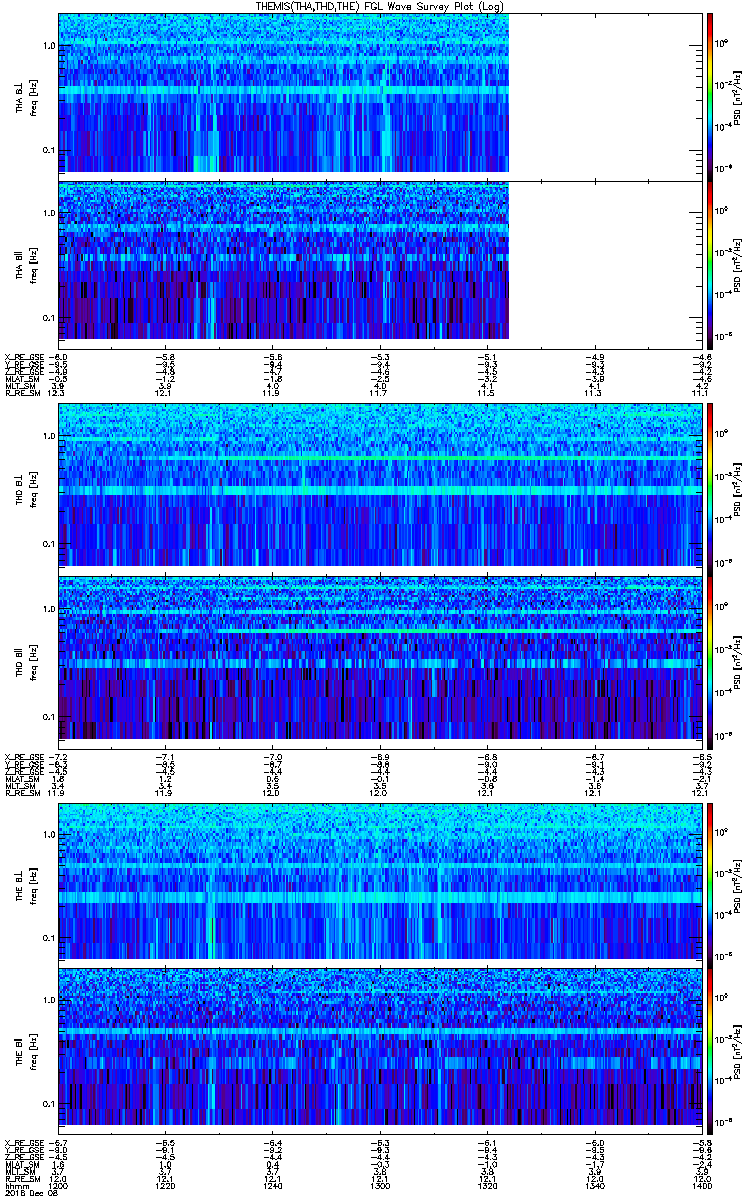Screen dimensions: 750x1200
Task: Click the '1300' time tick label
Action: point(379,1186)
